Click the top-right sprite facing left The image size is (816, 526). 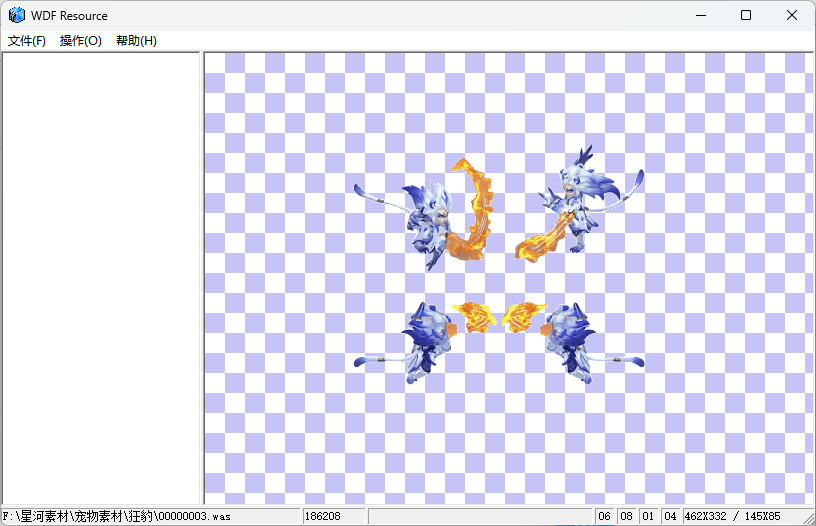pos(580,205)
